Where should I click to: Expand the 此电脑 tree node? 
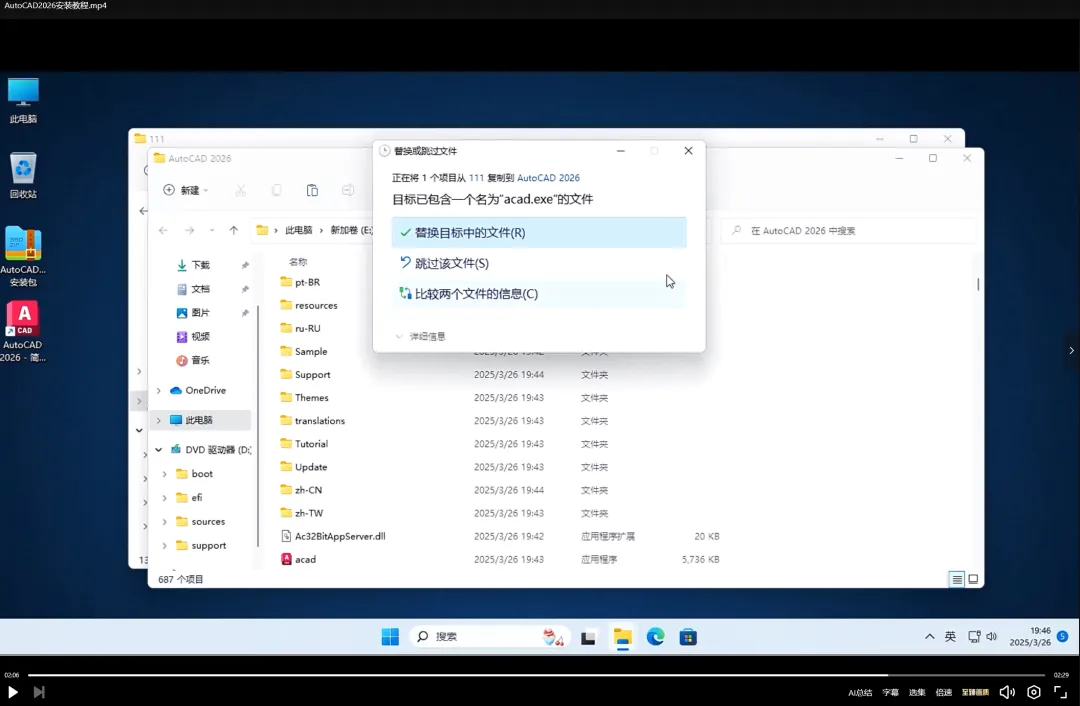tap(159, 420)
